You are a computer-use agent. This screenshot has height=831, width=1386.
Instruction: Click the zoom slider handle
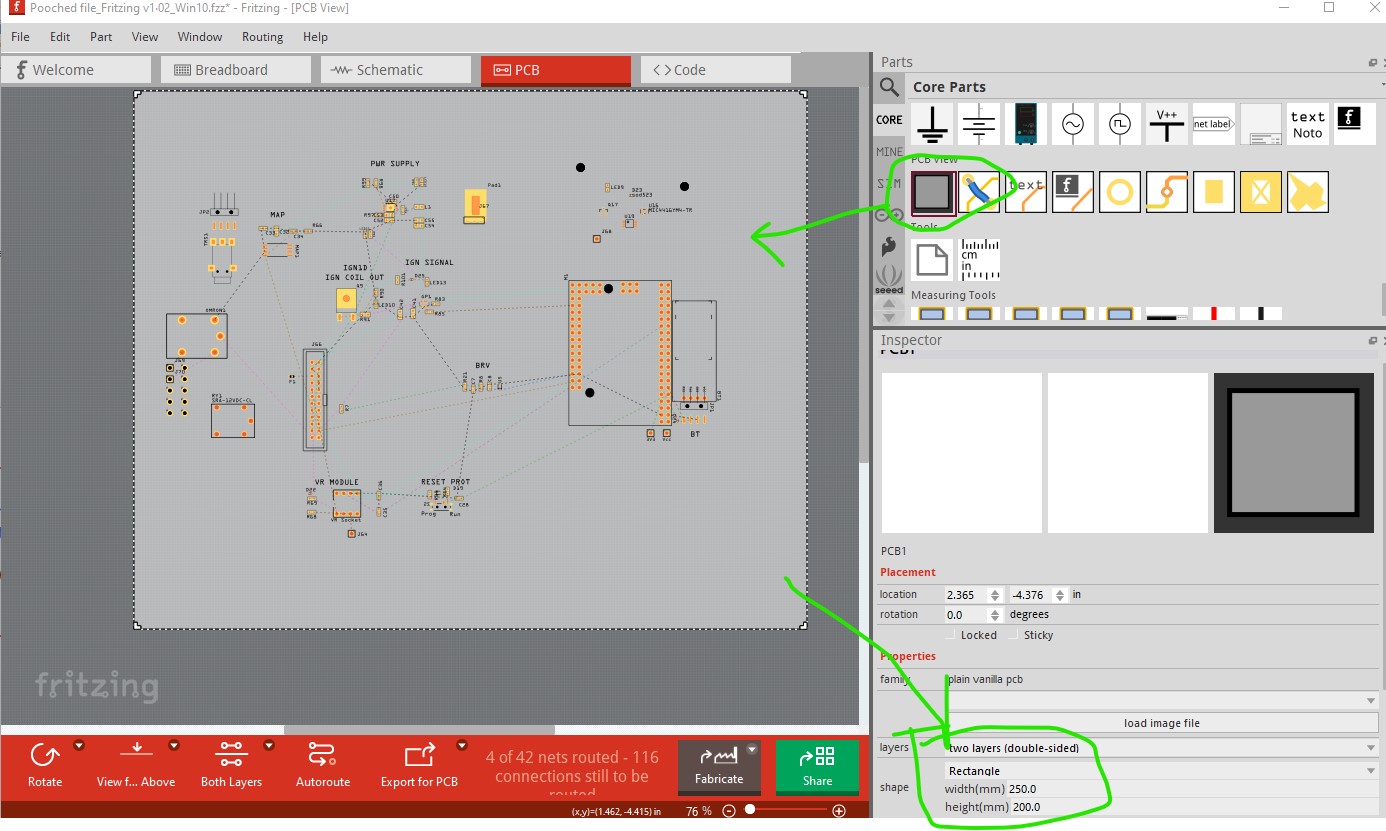749,810
